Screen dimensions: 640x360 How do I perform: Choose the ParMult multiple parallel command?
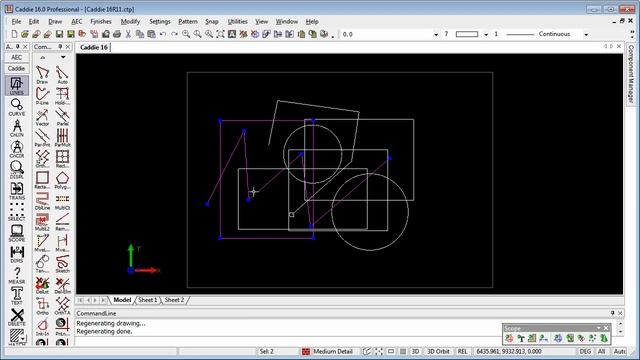tap(62, 138)
